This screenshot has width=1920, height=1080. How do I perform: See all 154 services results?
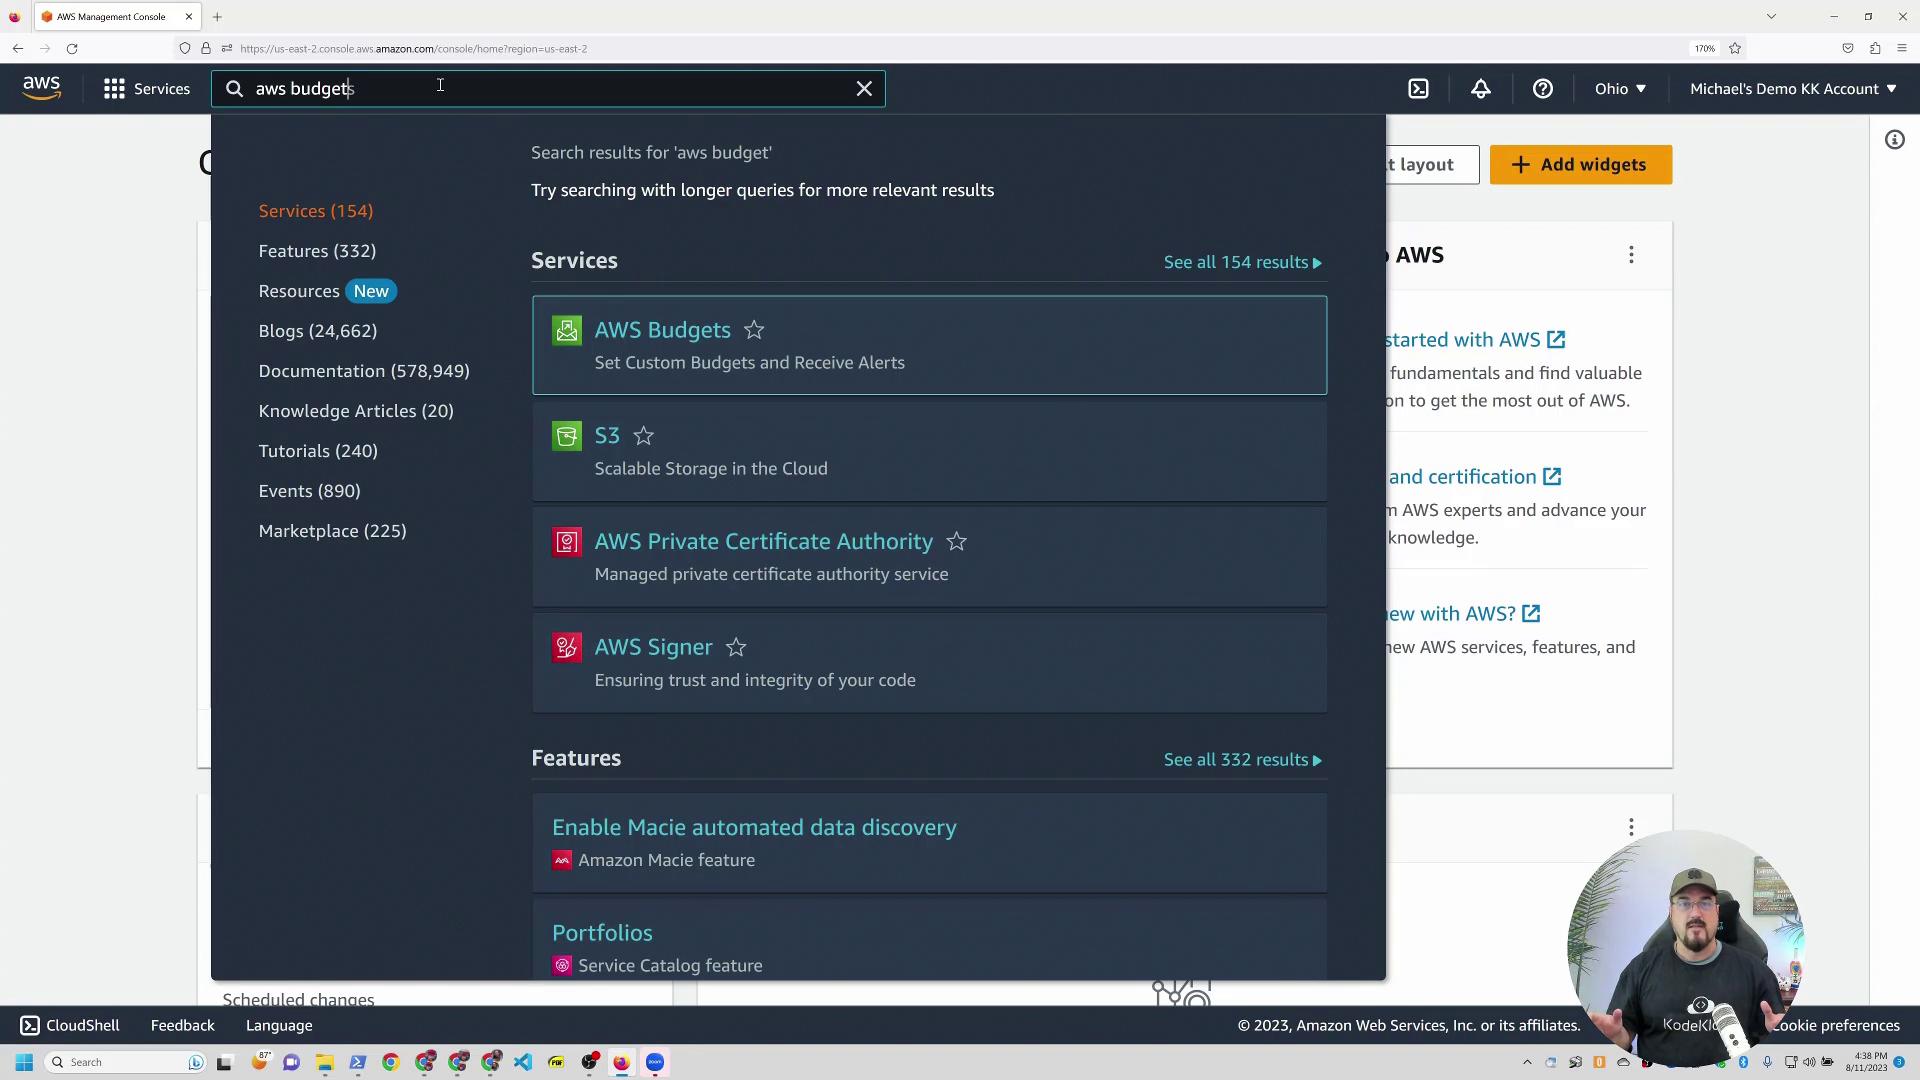[1242, 262]
